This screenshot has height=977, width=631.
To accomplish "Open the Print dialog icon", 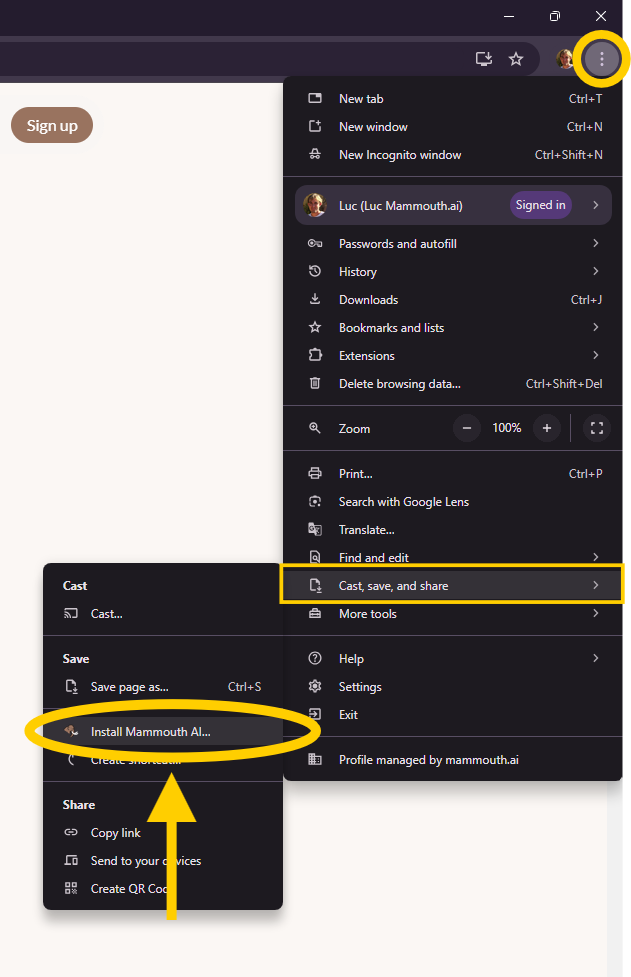I will [314, 473].
